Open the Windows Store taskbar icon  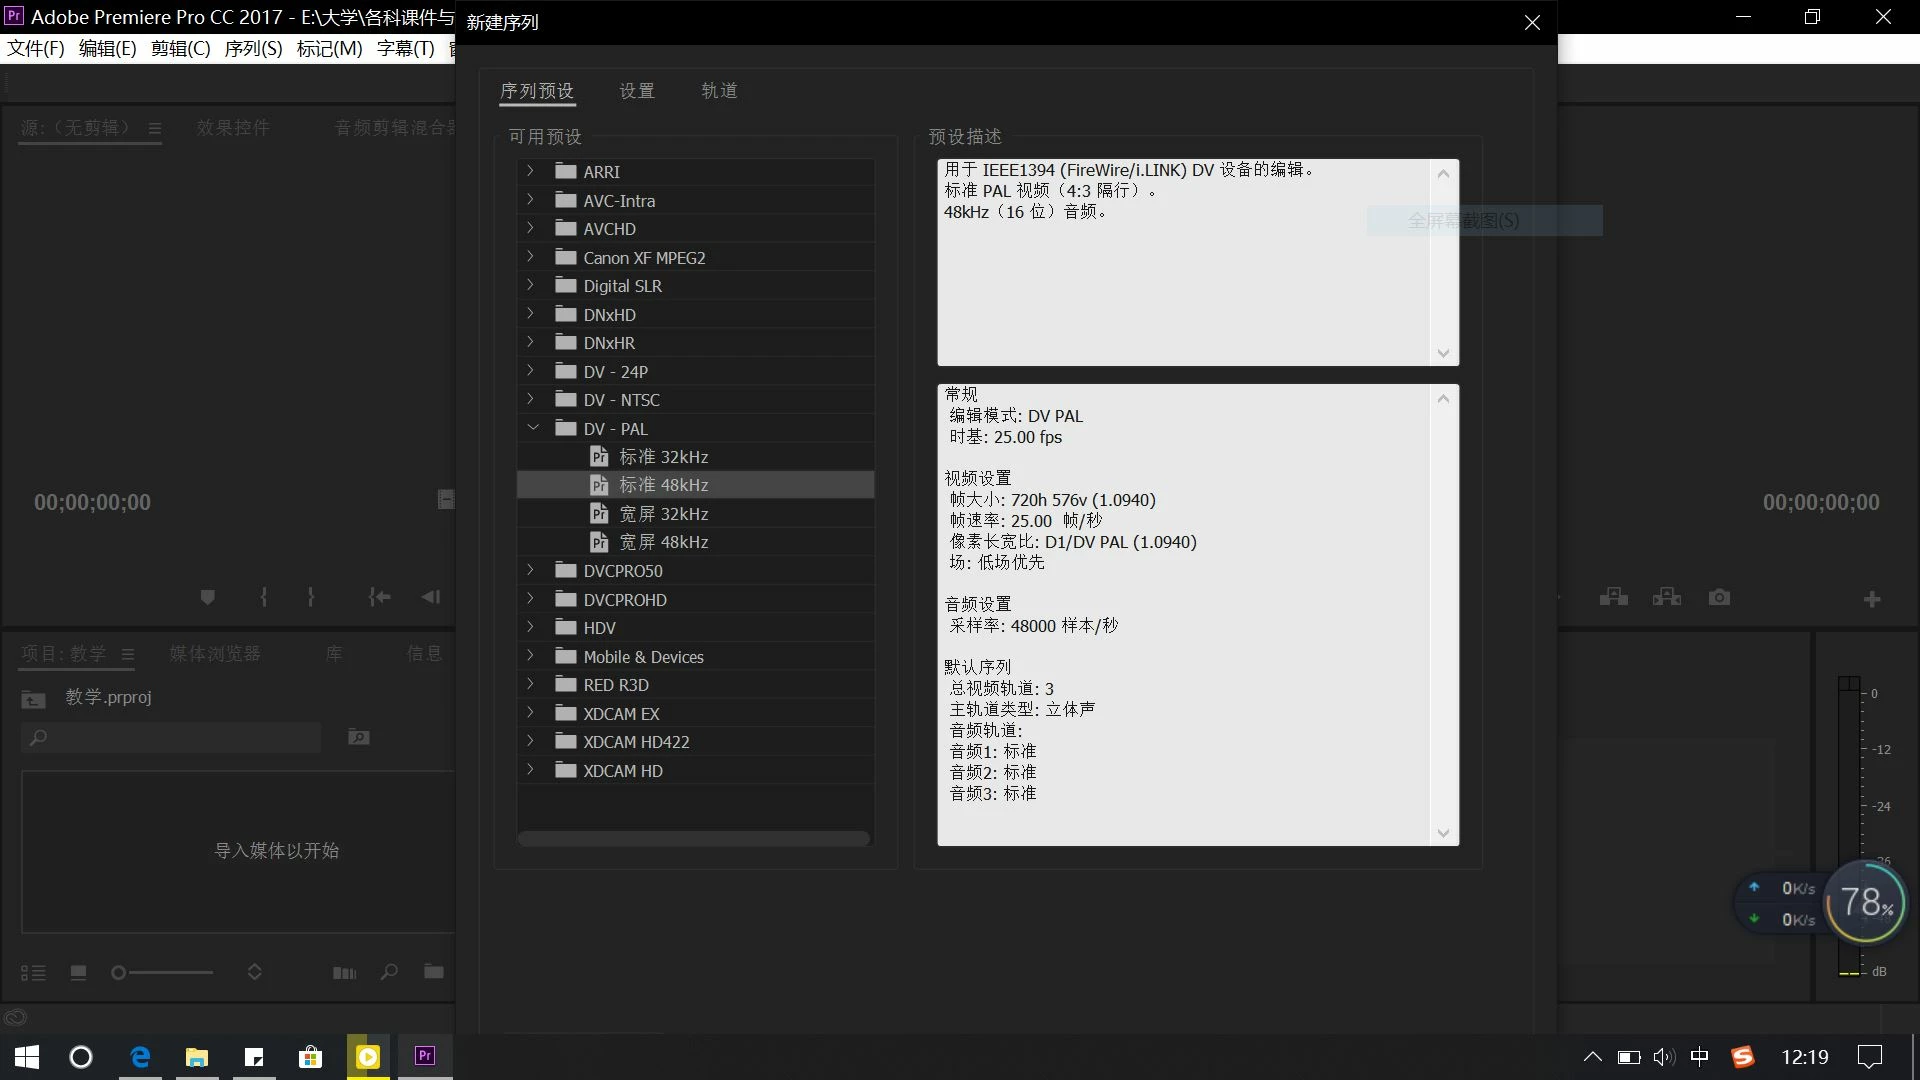(310, 1057)
